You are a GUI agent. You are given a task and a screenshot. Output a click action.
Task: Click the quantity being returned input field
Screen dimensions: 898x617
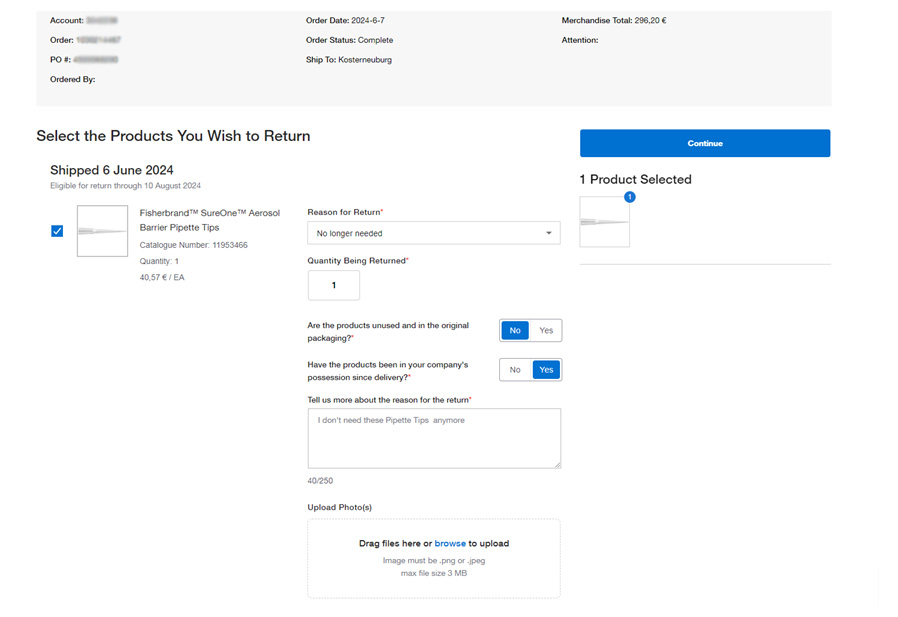(333, 285)
